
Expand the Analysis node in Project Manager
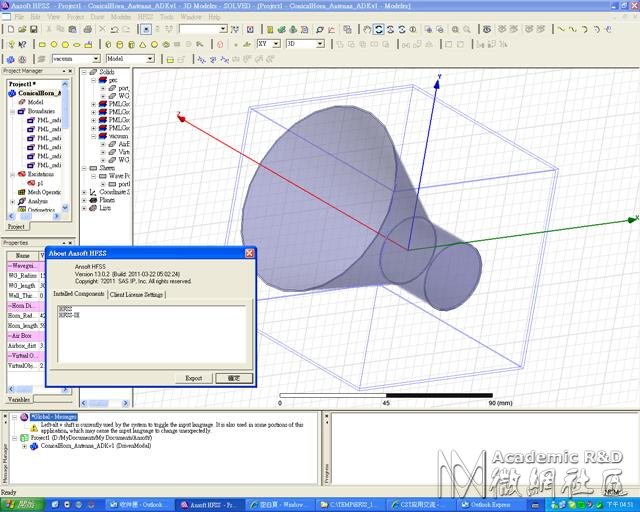point(13,201)
